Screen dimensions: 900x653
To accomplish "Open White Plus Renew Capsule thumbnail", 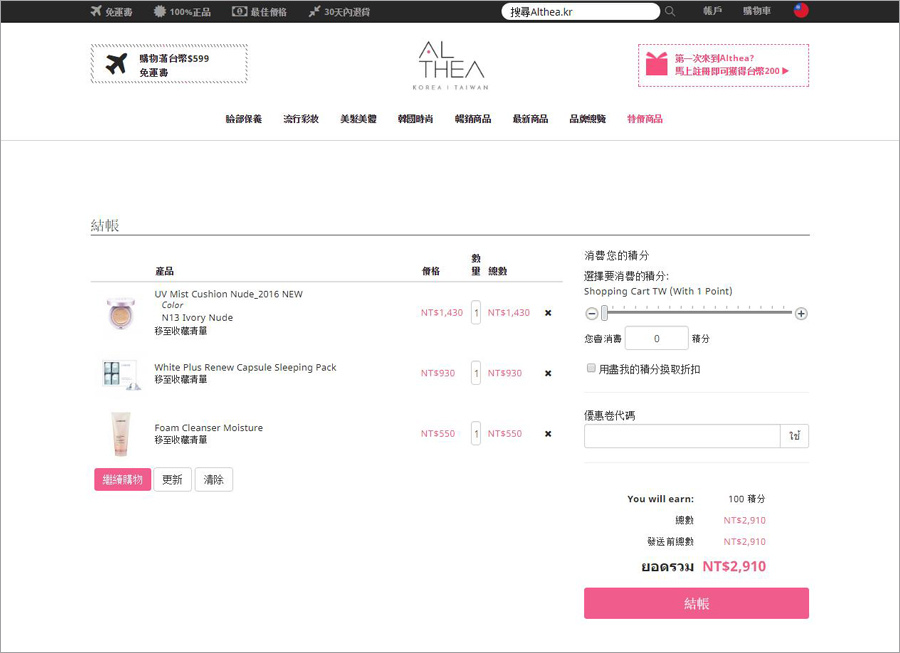I will tap(121, 374).
